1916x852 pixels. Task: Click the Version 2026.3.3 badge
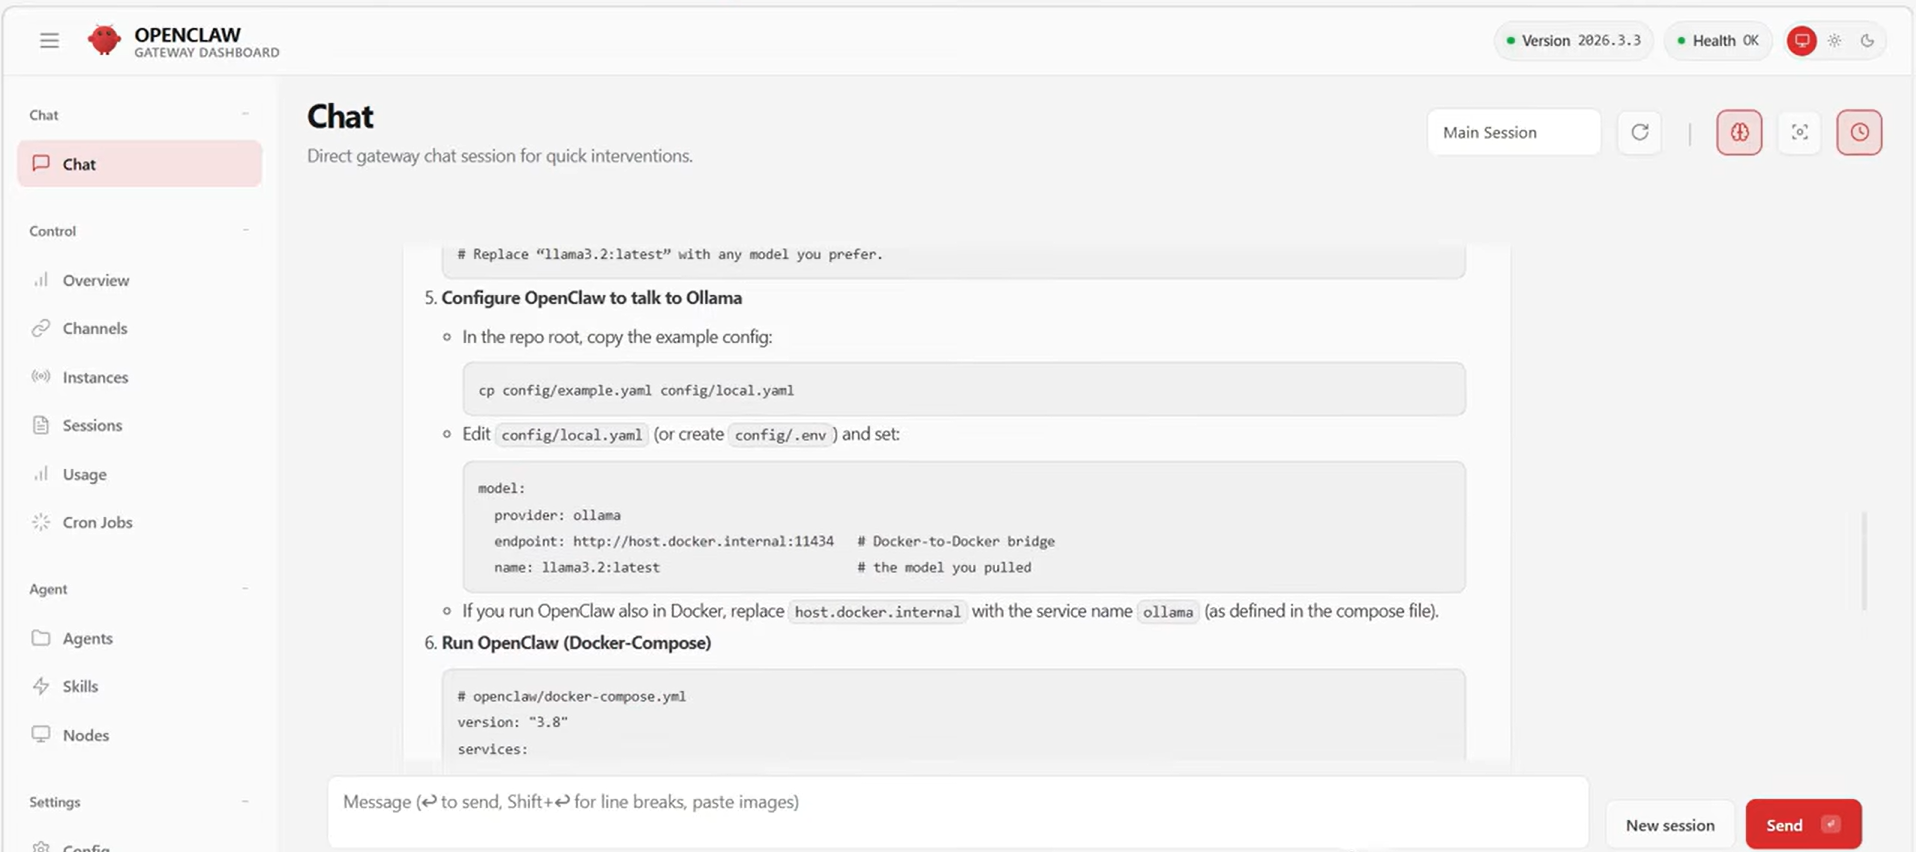pyautogui.click(x=1573, y=41)
